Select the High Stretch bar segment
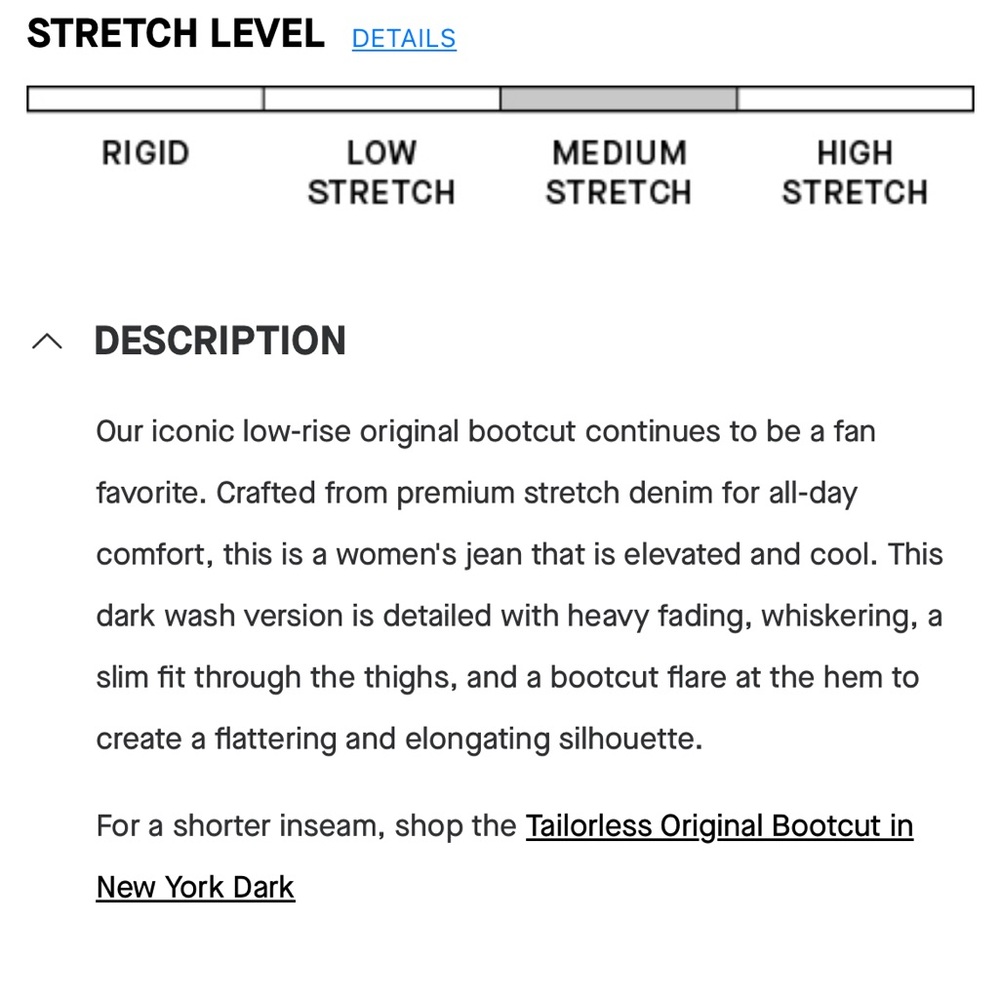Screen dimensions: 1000x1000 tap(855, 99)
